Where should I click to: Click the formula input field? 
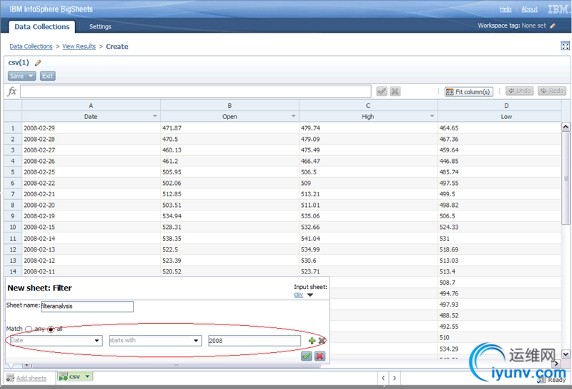point(196,91)
